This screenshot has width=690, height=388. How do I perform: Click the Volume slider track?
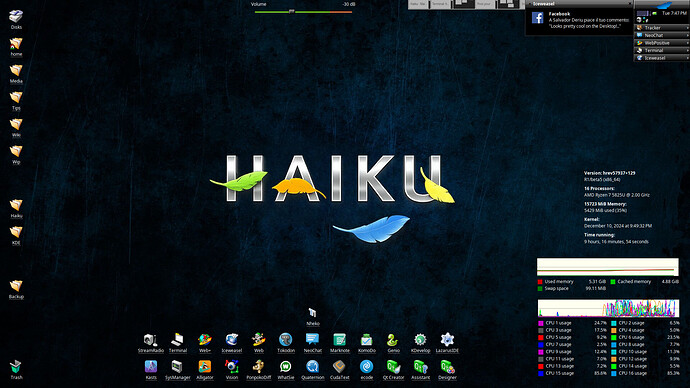303,12
